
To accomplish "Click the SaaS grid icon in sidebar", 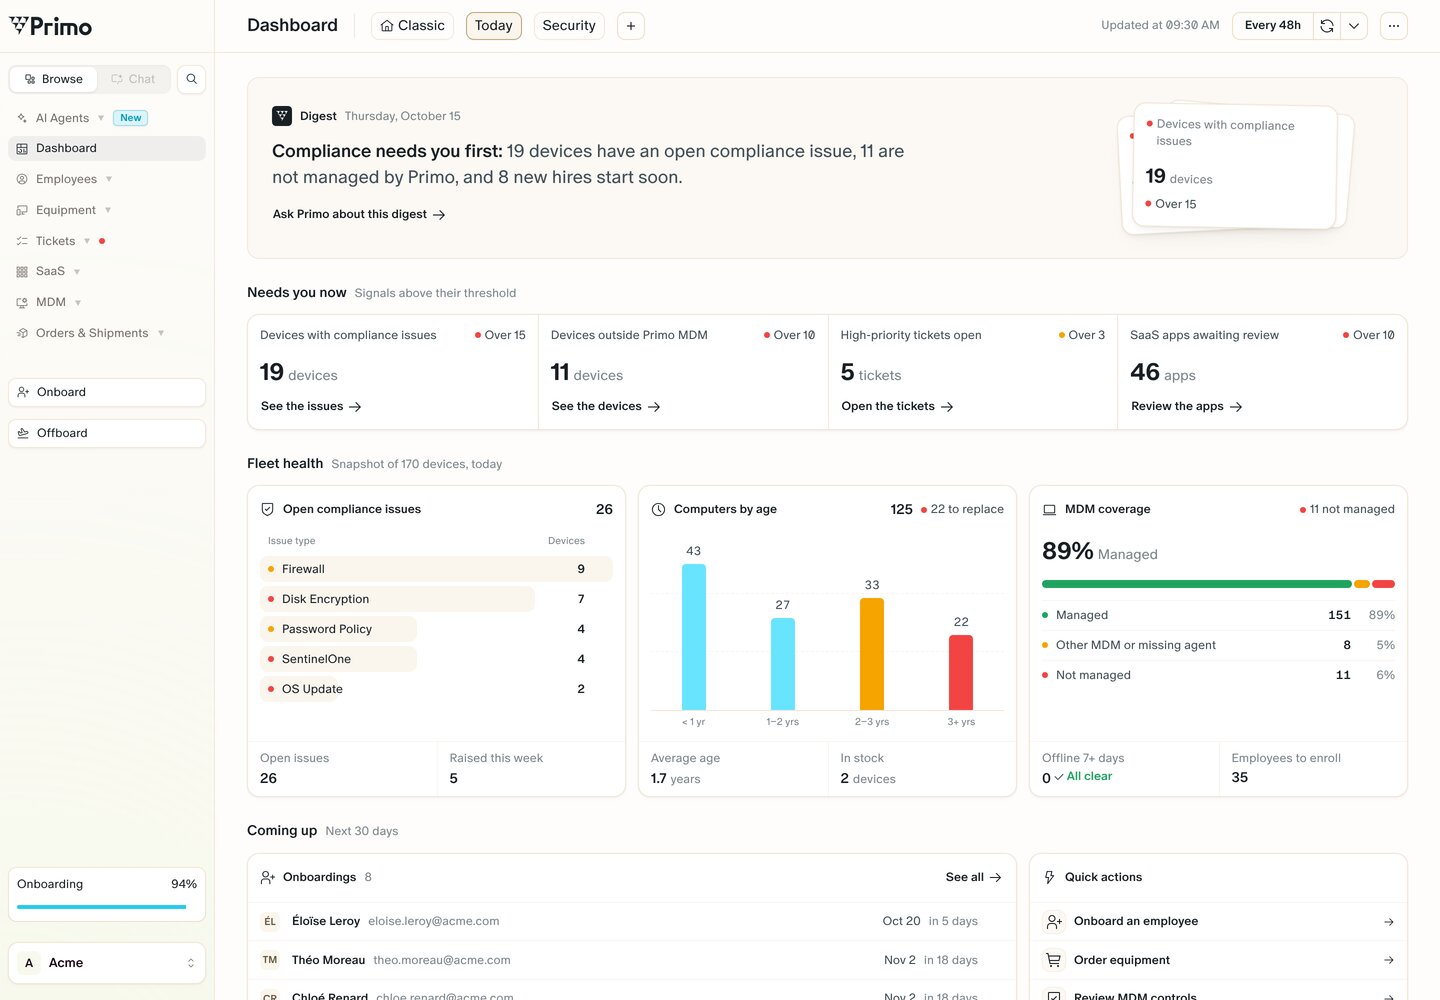I will pos(22,272).
